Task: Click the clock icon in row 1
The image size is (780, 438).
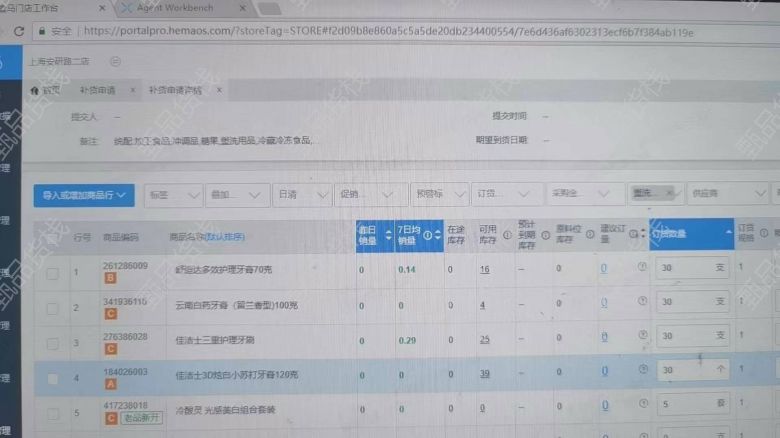Action: (642, 267)
